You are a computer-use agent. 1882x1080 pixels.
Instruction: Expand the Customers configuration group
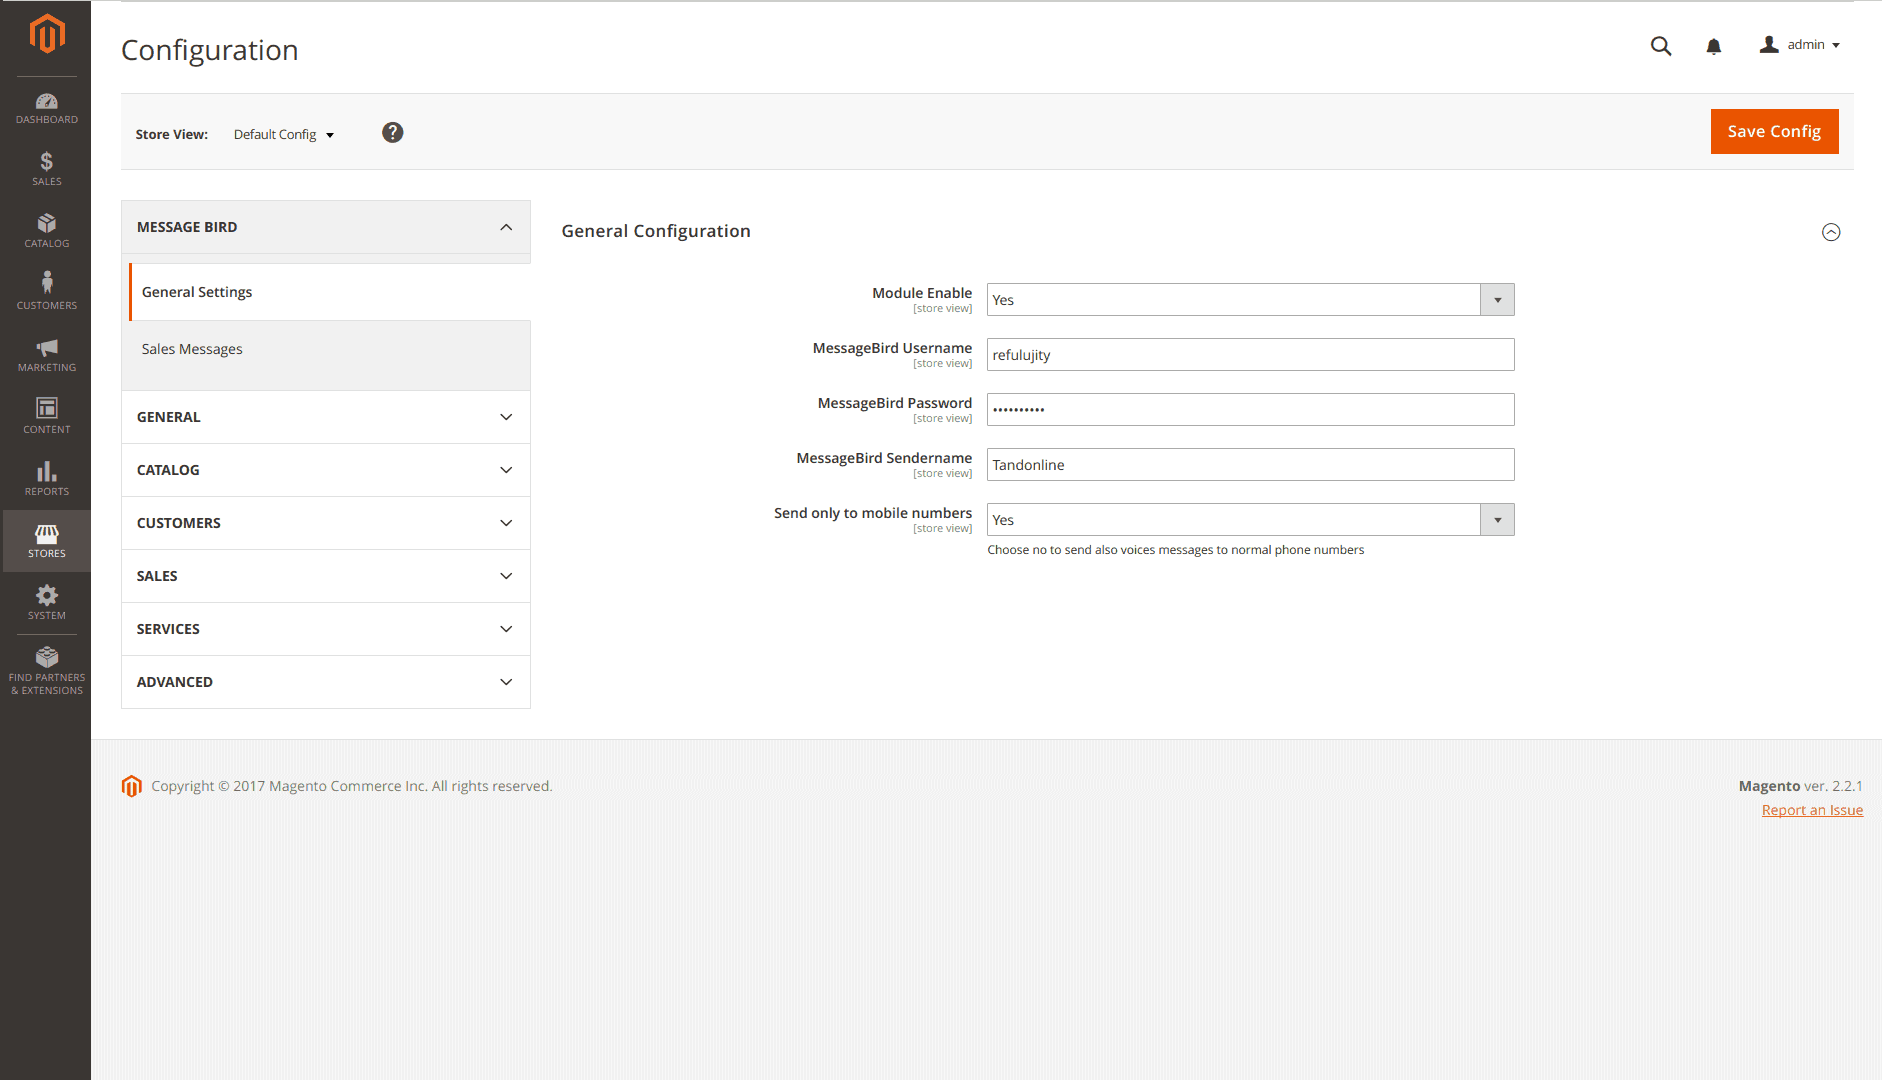click(x=326, y=523)
